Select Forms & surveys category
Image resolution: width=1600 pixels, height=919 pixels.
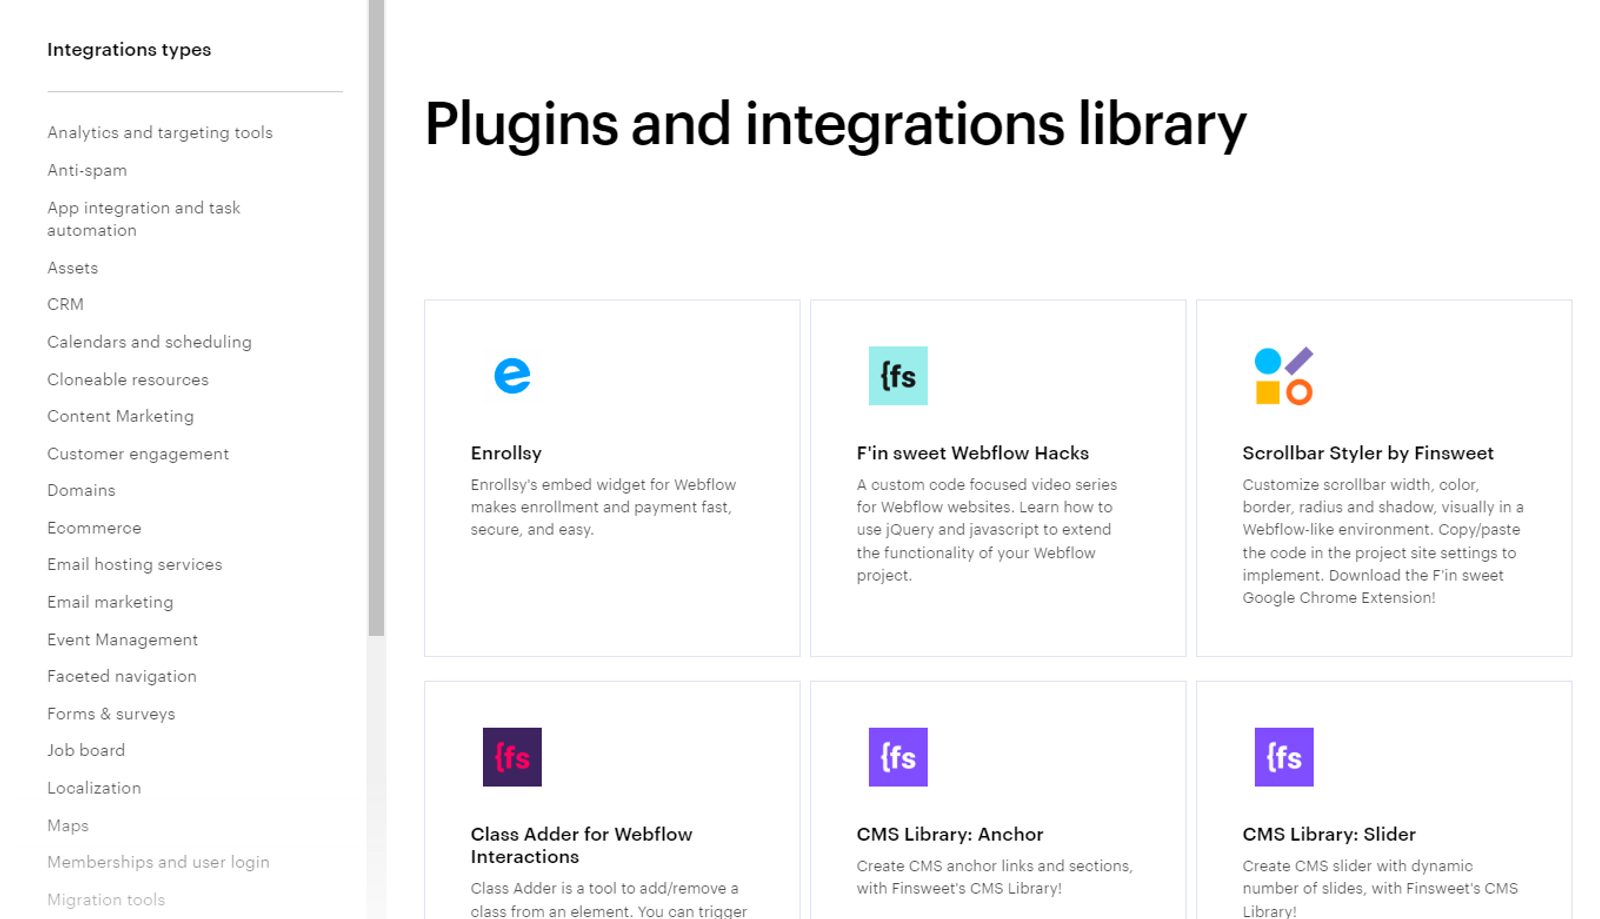pos(111,714)
